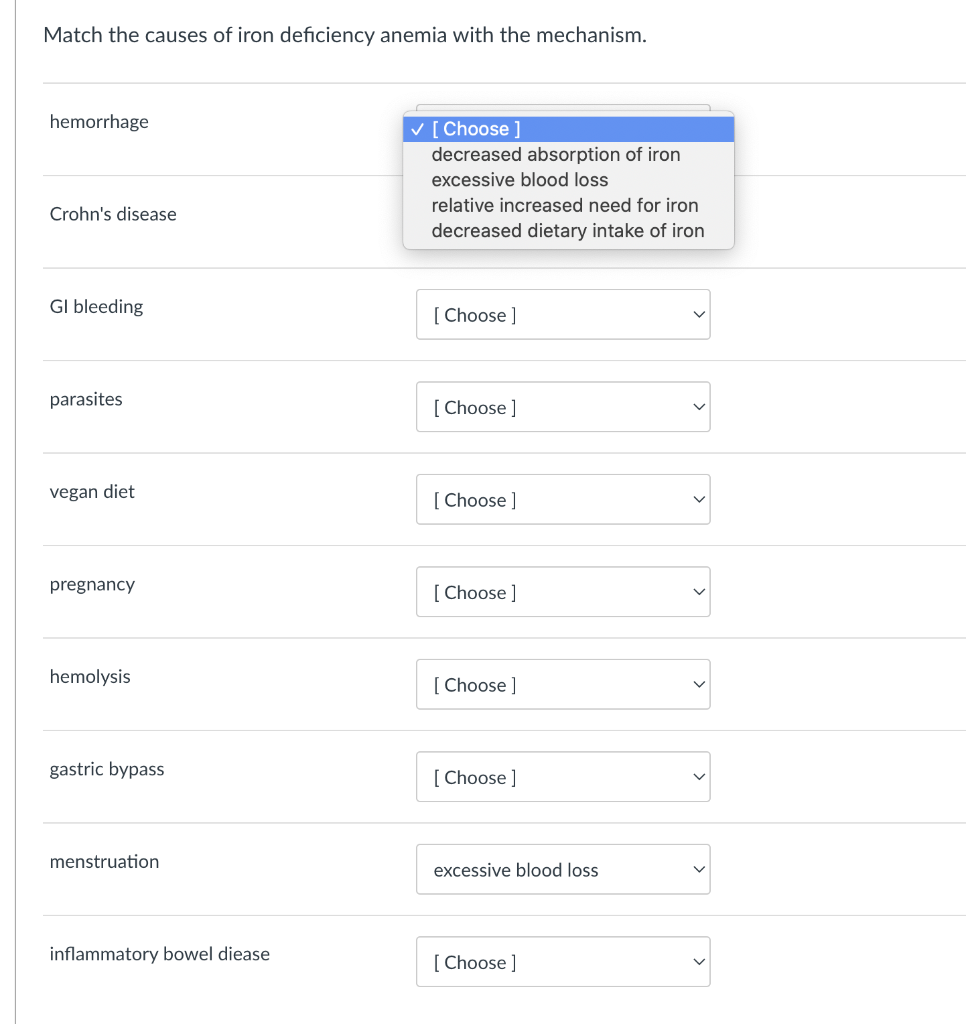The width and height of the screenshot is (966, 1024).
Task: Click the hemolysis dropdown chevron arrow
Action: [x=697, y=685]
